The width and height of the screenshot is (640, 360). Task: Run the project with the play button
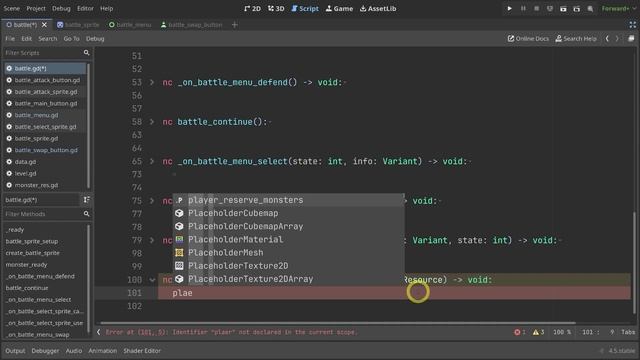509,9
